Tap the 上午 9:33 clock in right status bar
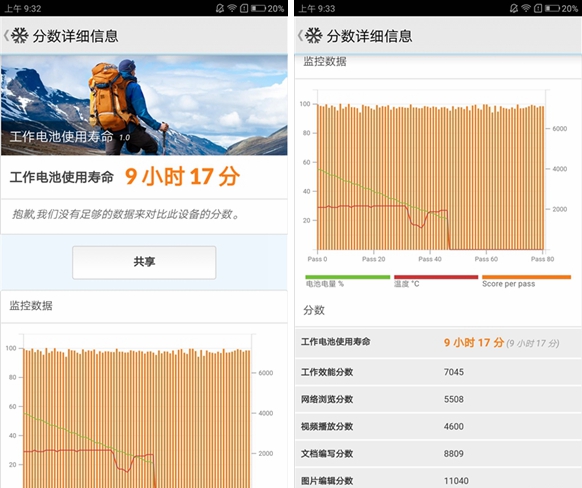Image resolution: width=582 pixels, height=488 pixels. pos(317,9)
